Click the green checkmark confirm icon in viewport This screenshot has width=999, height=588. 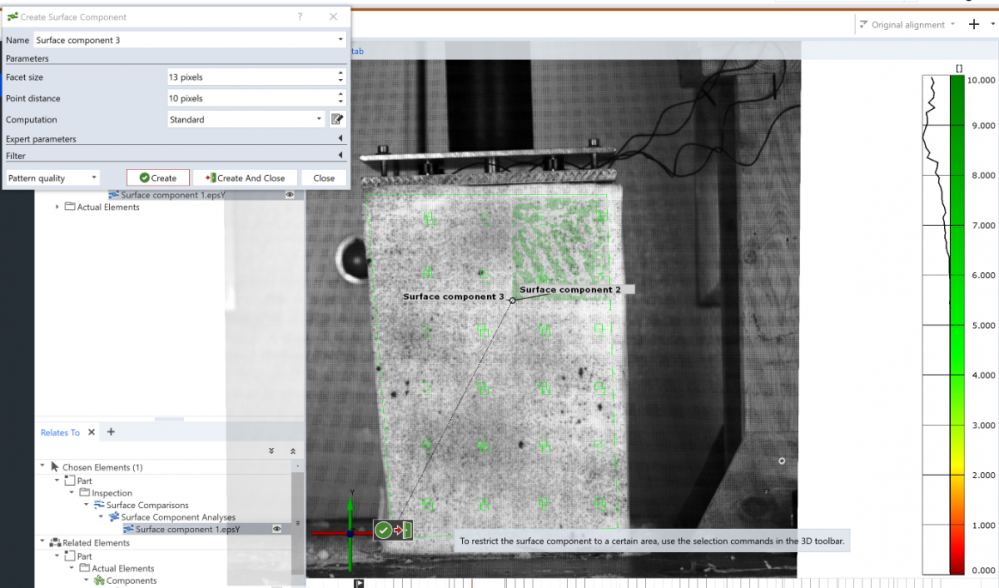click(x=383, y=530)
